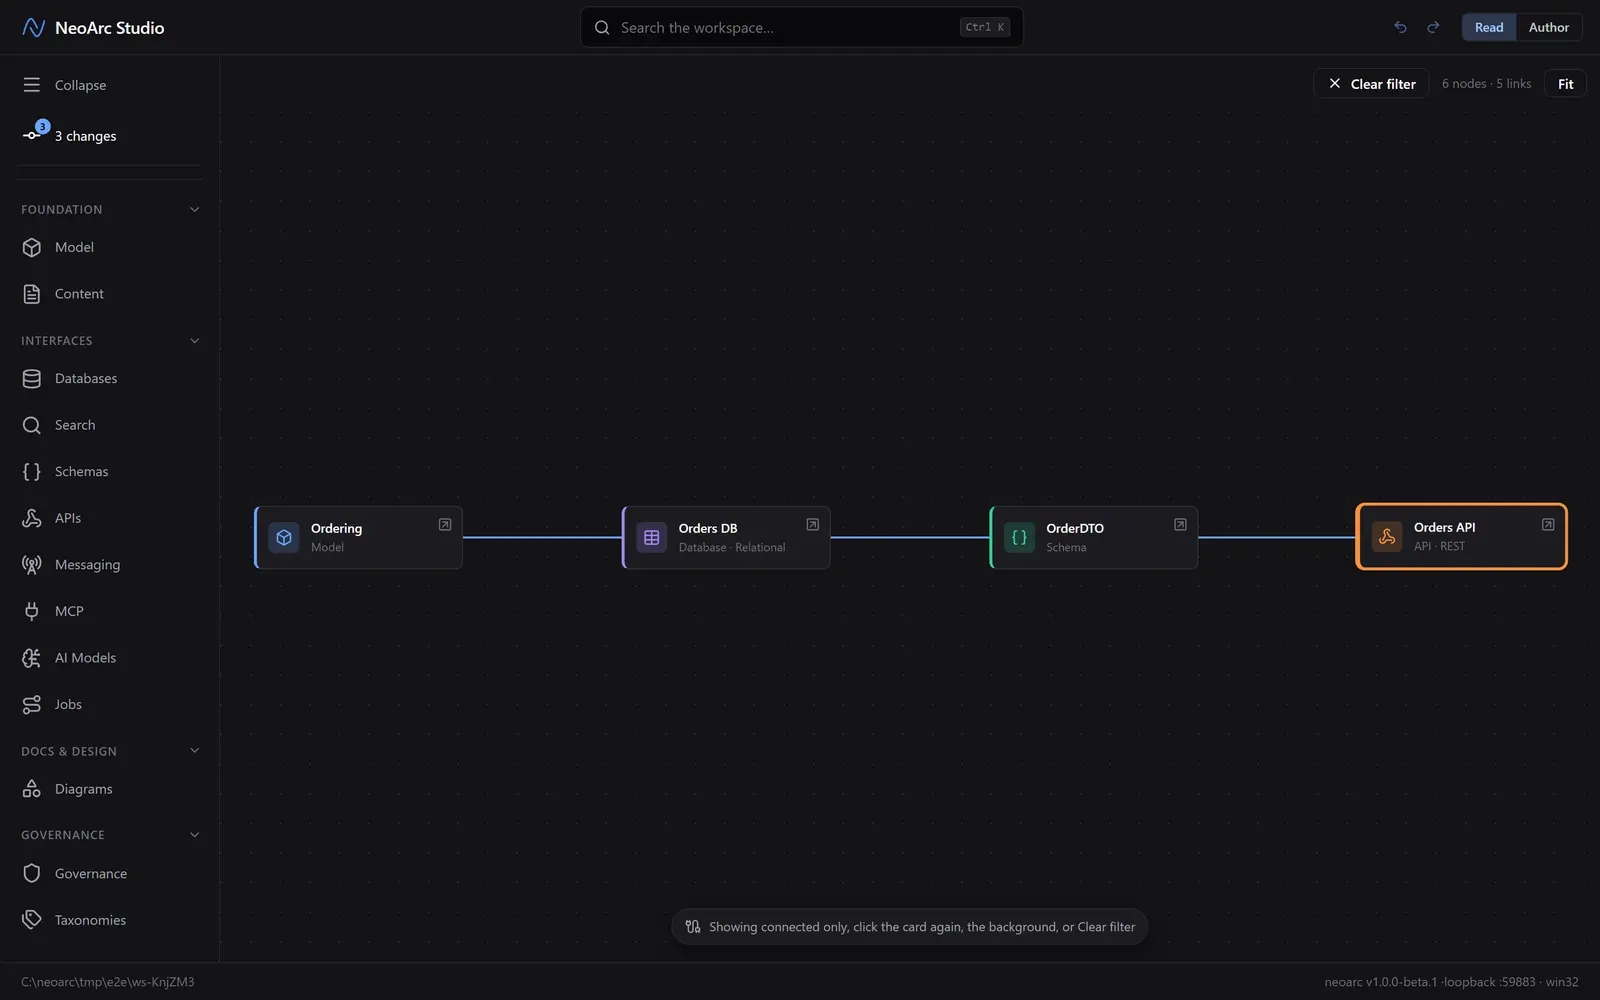
Task: Click the magnifier icon in workspace search bar
Action: 602,28
